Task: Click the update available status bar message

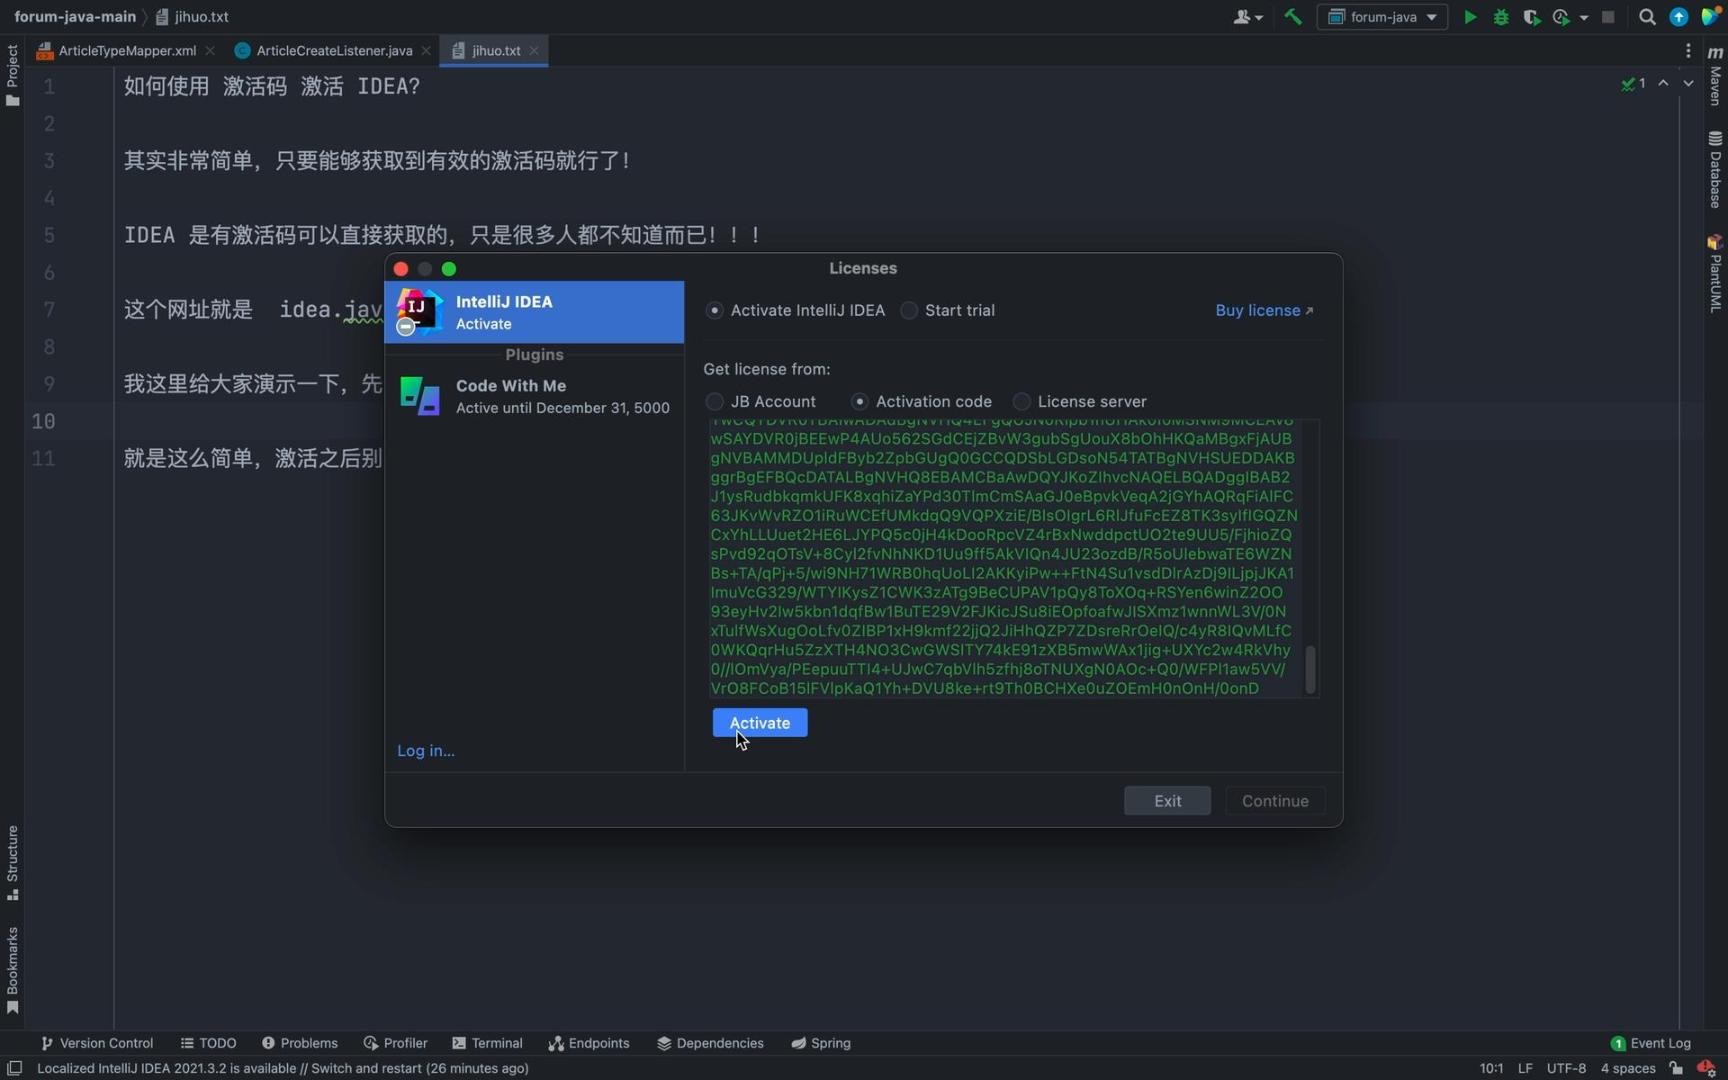Action: click(282, 1068)
